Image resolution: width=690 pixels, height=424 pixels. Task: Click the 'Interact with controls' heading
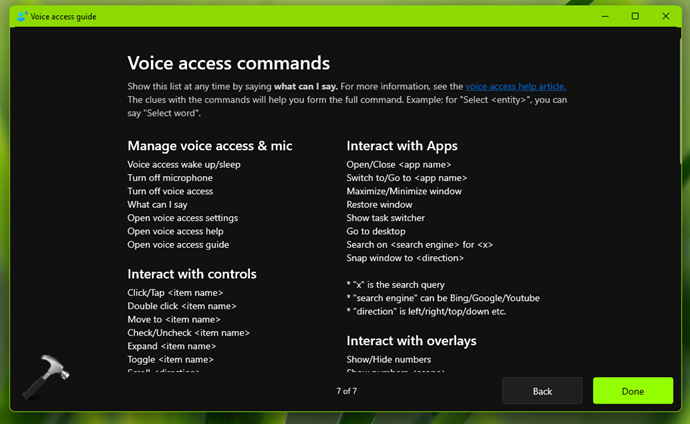click(192, 273)
